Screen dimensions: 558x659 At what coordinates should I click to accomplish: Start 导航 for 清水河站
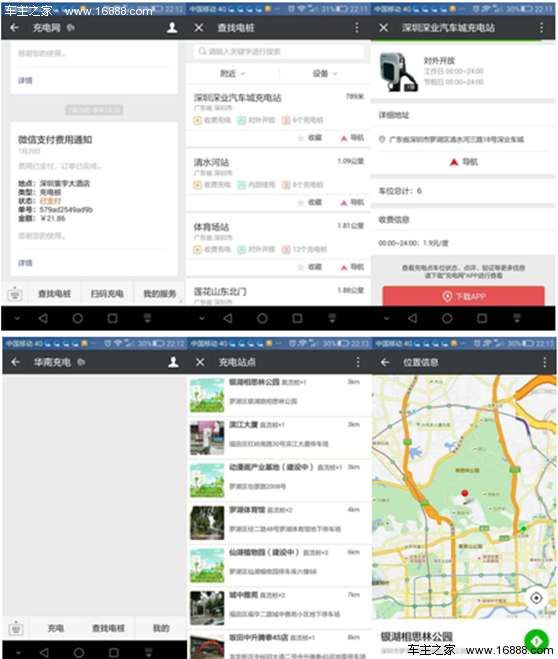pos(352,203)
